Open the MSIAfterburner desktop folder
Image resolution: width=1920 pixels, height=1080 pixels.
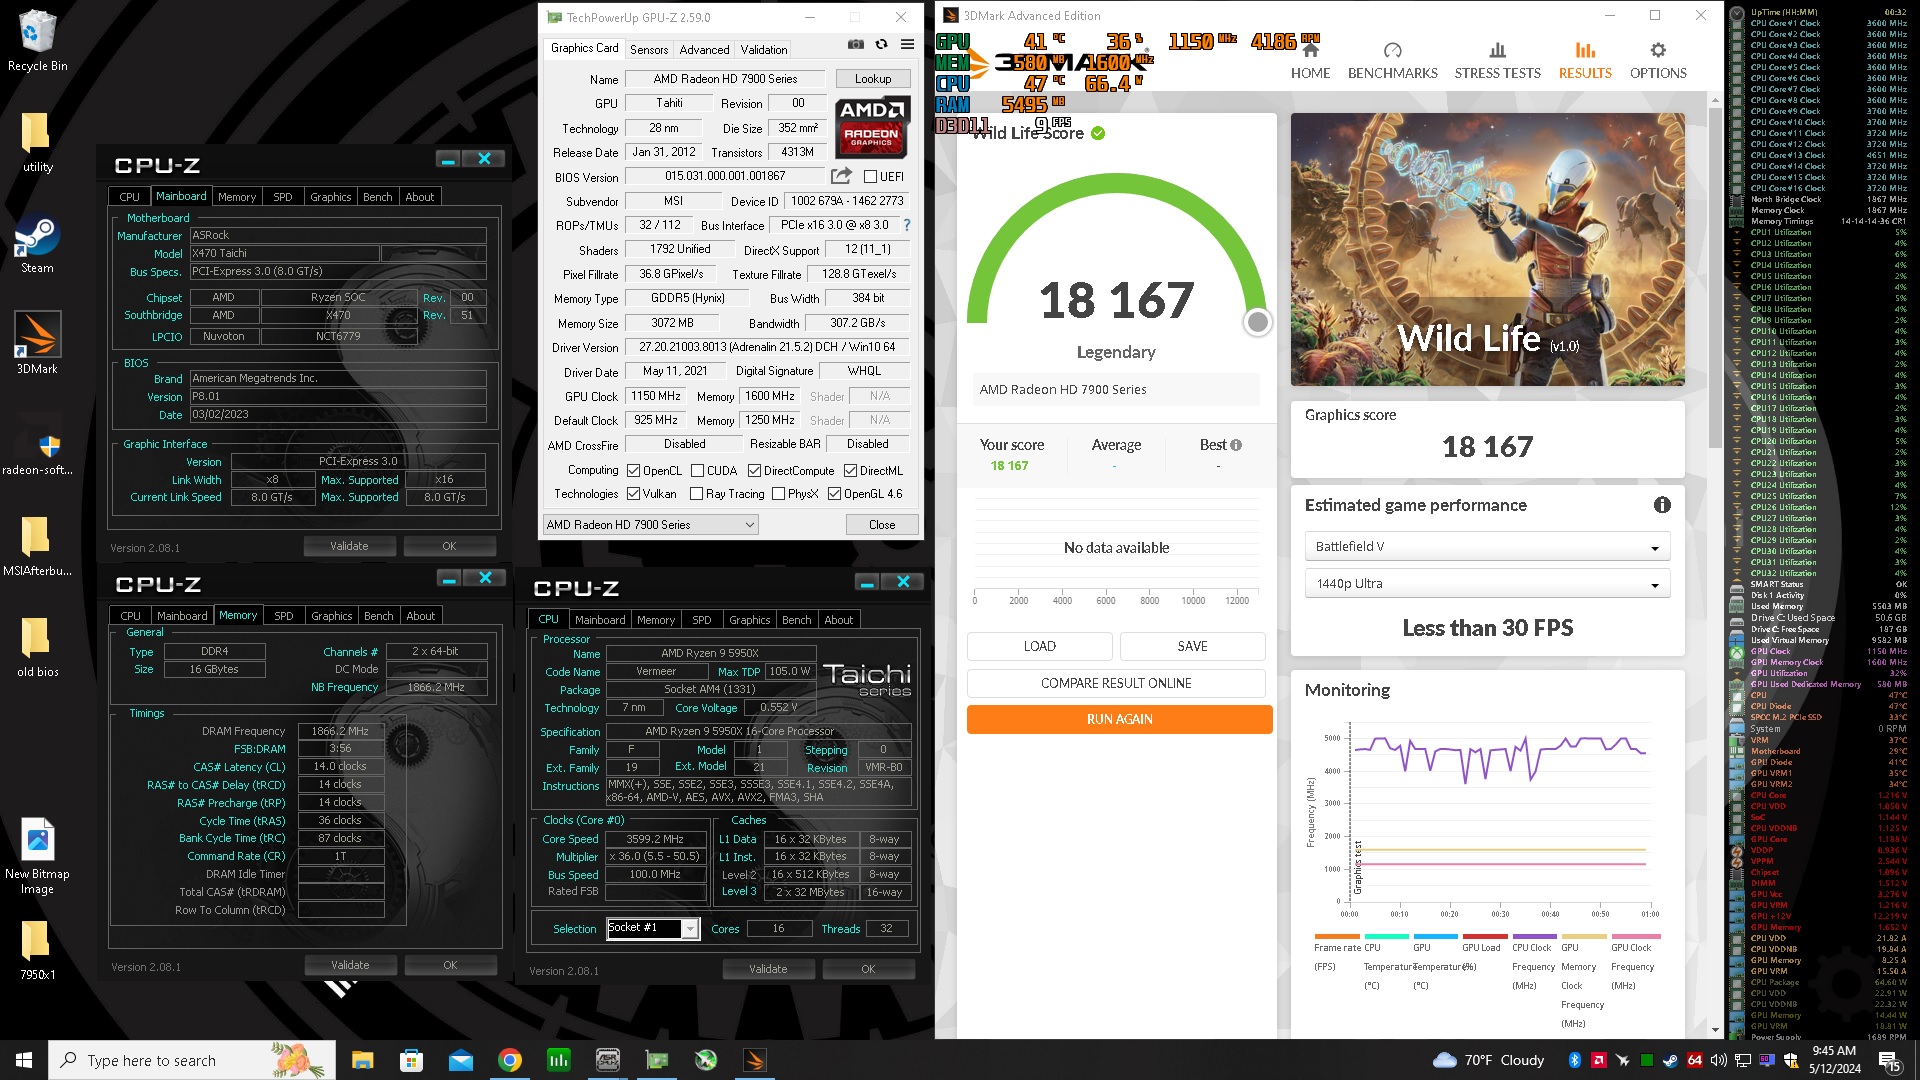tap(37, 545)
